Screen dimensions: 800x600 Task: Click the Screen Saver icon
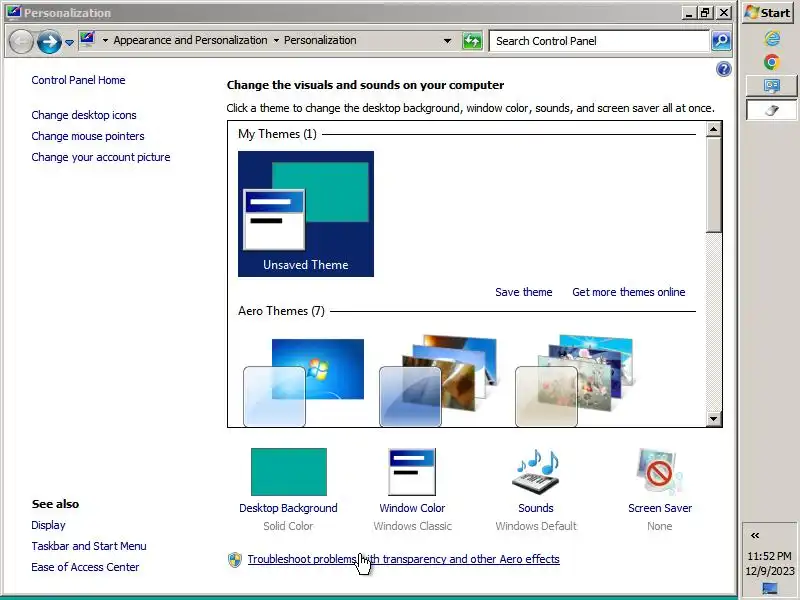(659, 472)
